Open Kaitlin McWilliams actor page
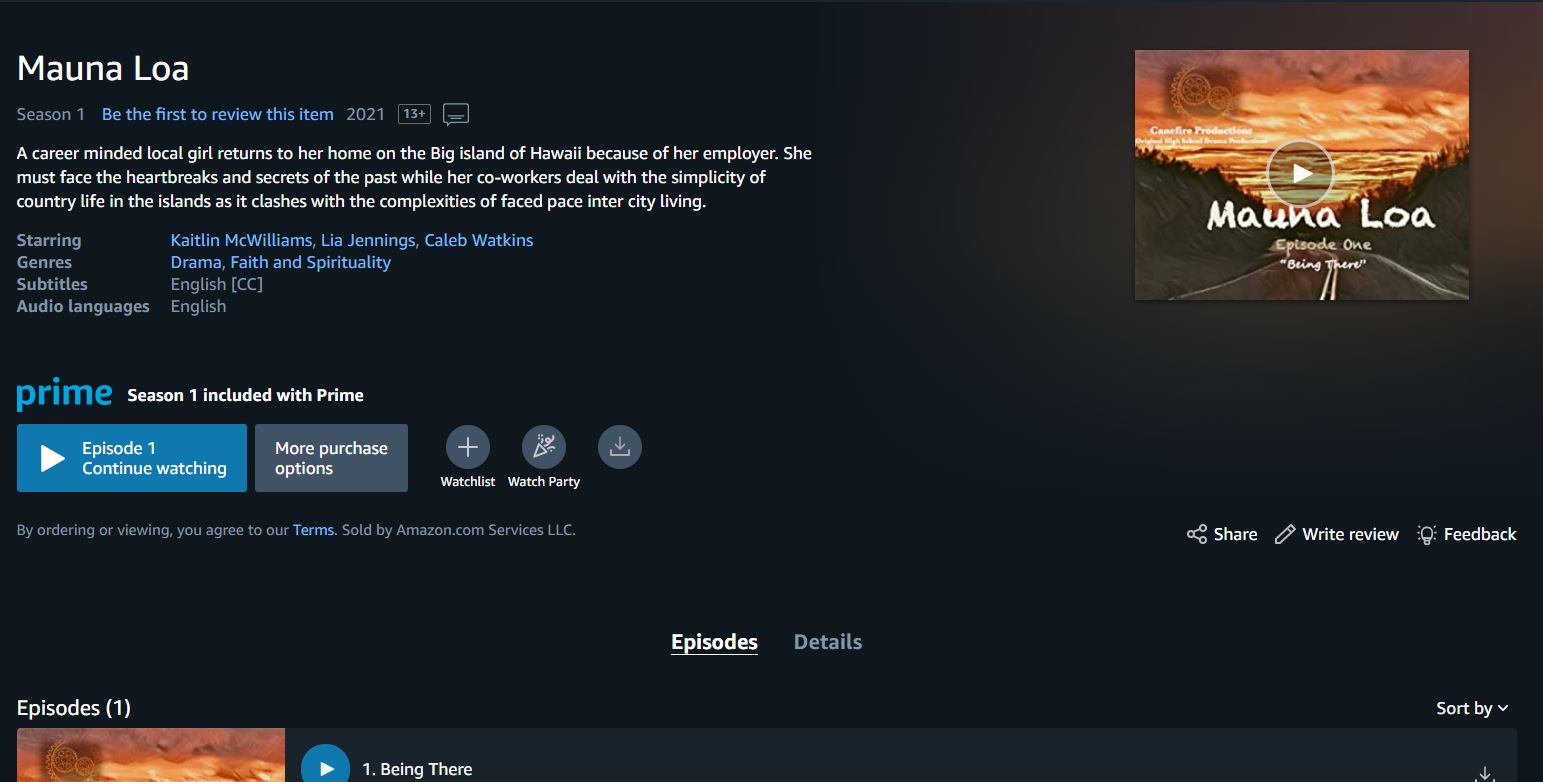Viewport: 1543px width, 782px height. point(241,240)
